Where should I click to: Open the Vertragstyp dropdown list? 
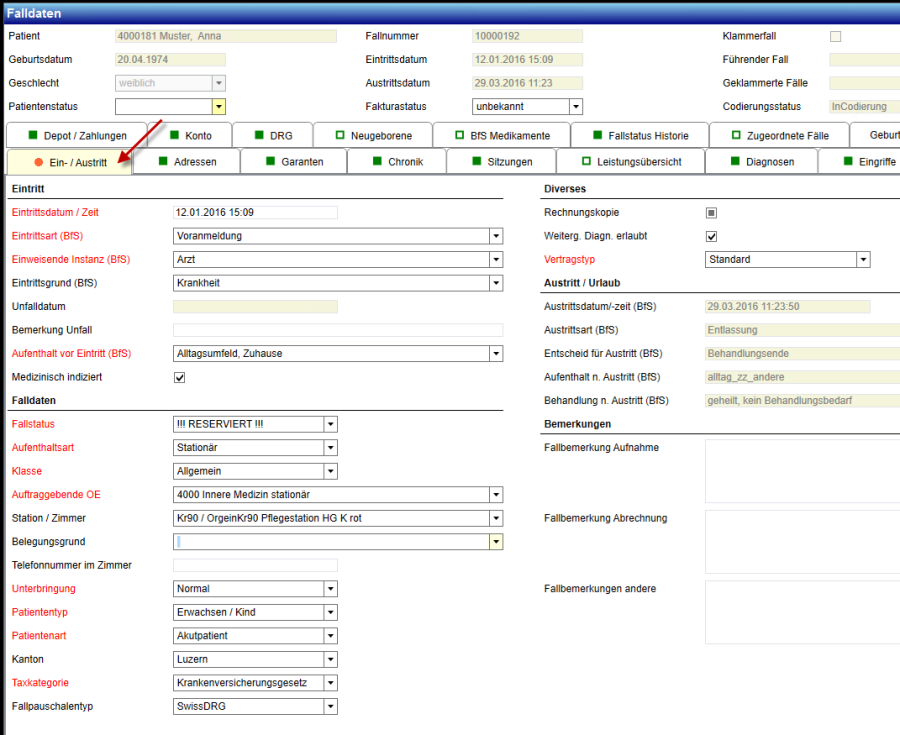pos(862,260)
